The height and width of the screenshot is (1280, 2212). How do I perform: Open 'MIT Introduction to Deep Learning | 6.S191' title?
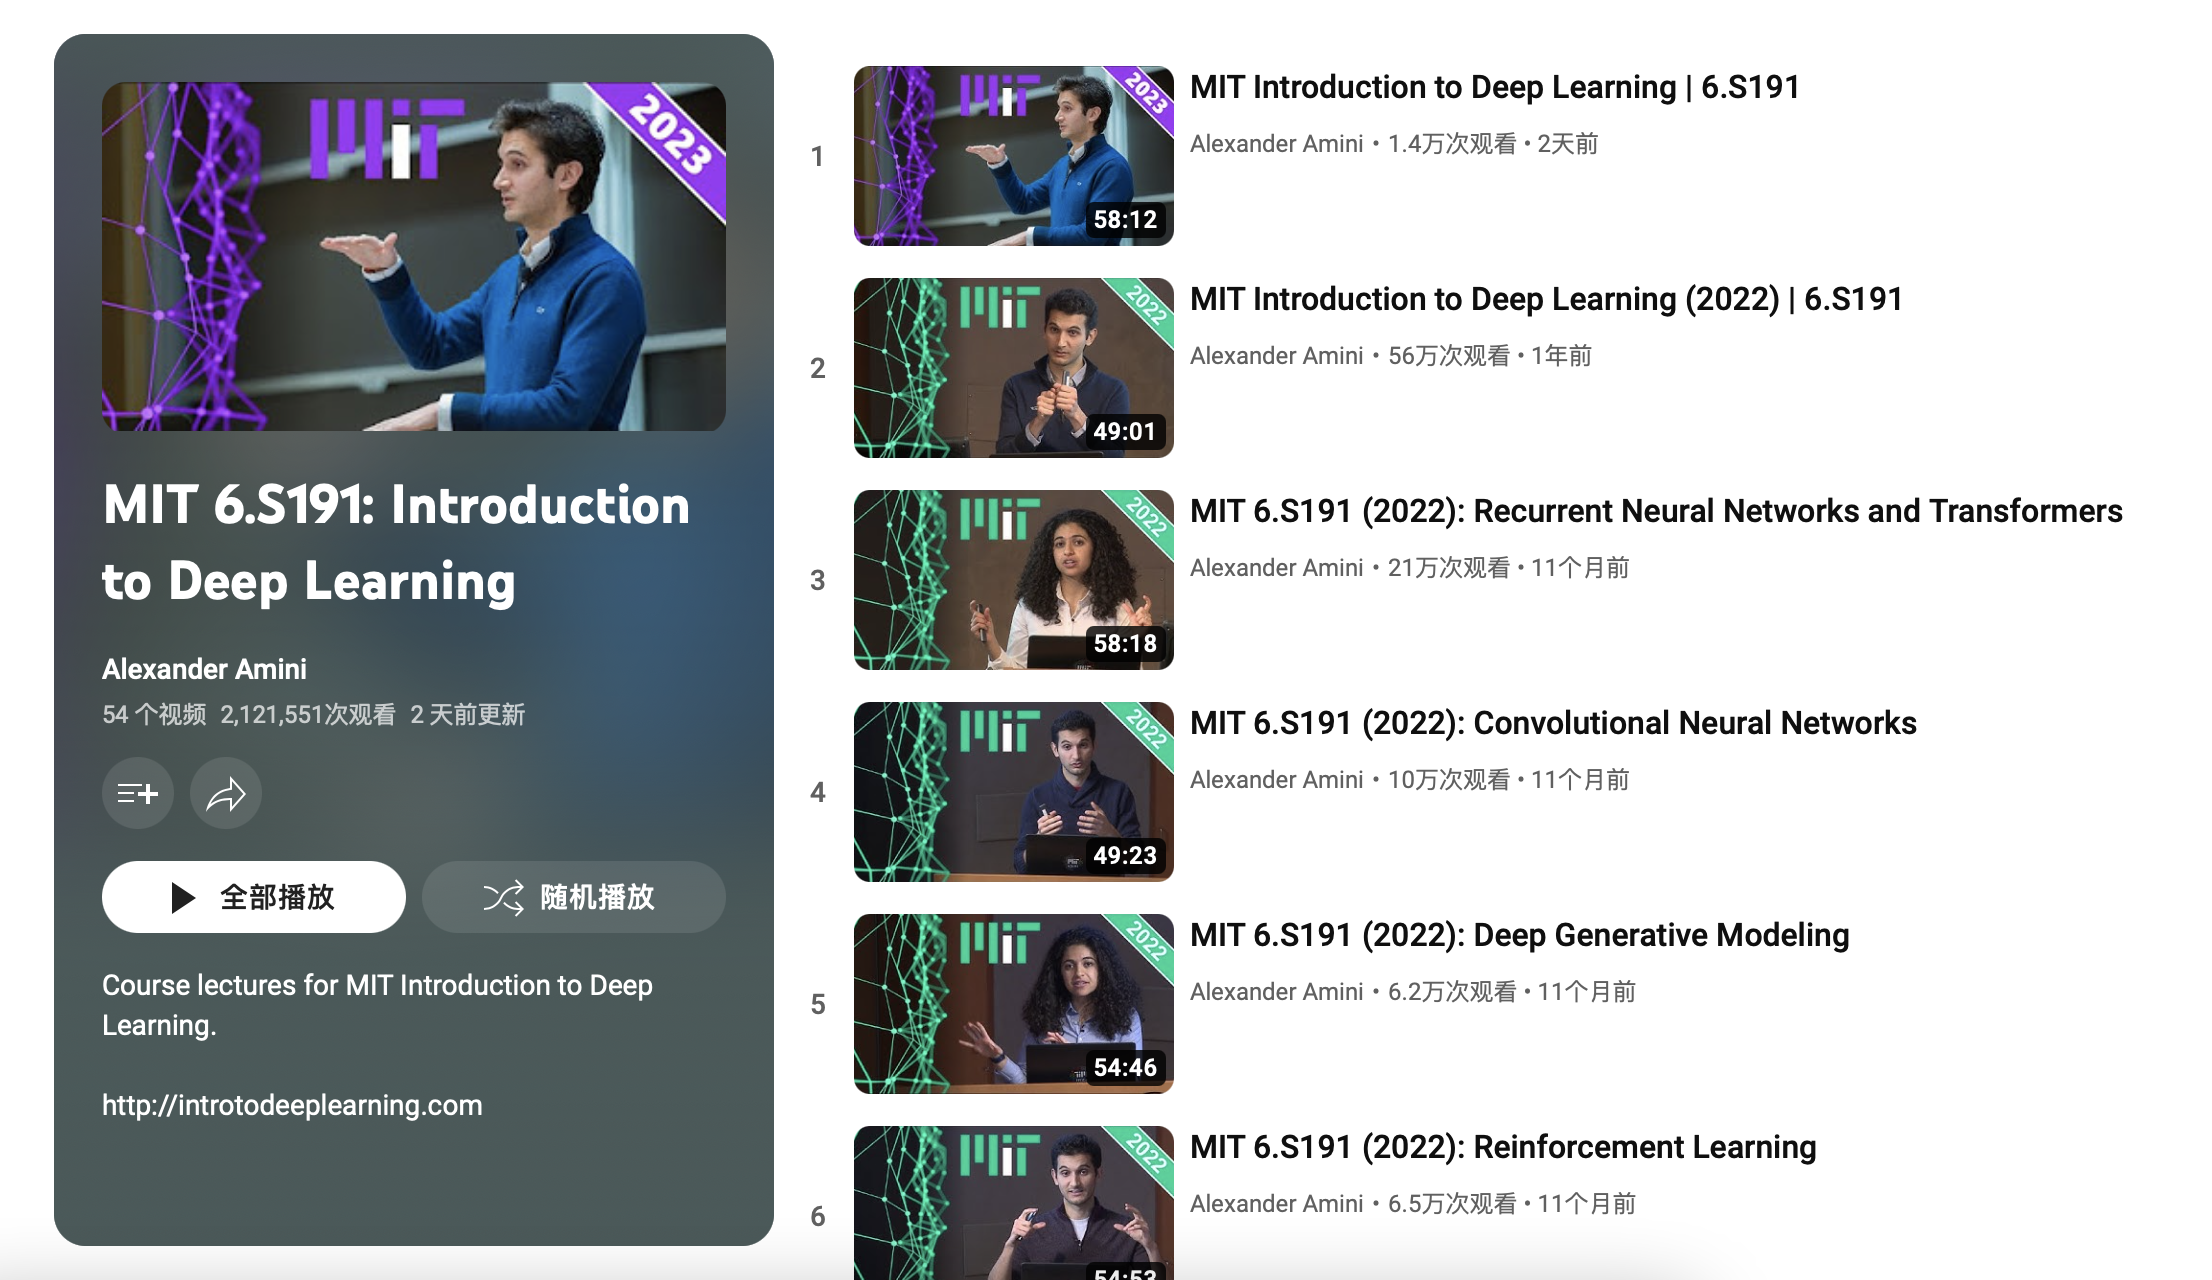pyautogui.click(x=1495, y=87)
